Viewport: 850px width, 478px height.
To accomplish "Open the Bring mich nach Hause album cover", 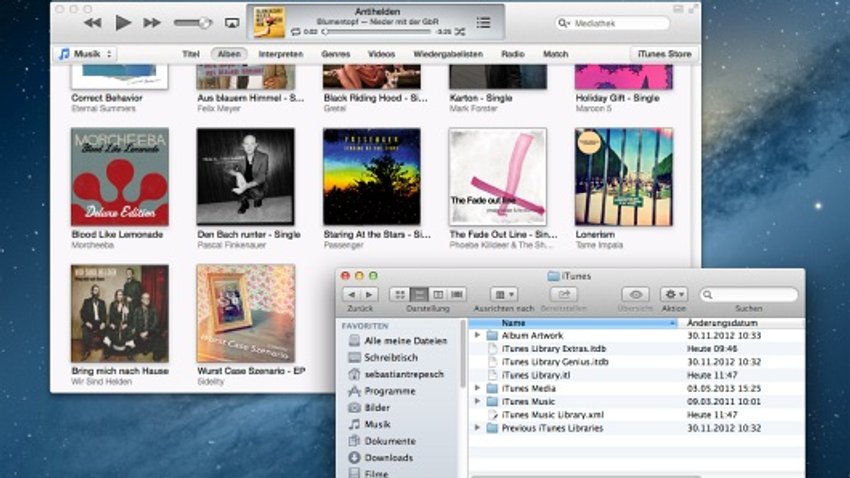I will (120, 313).
